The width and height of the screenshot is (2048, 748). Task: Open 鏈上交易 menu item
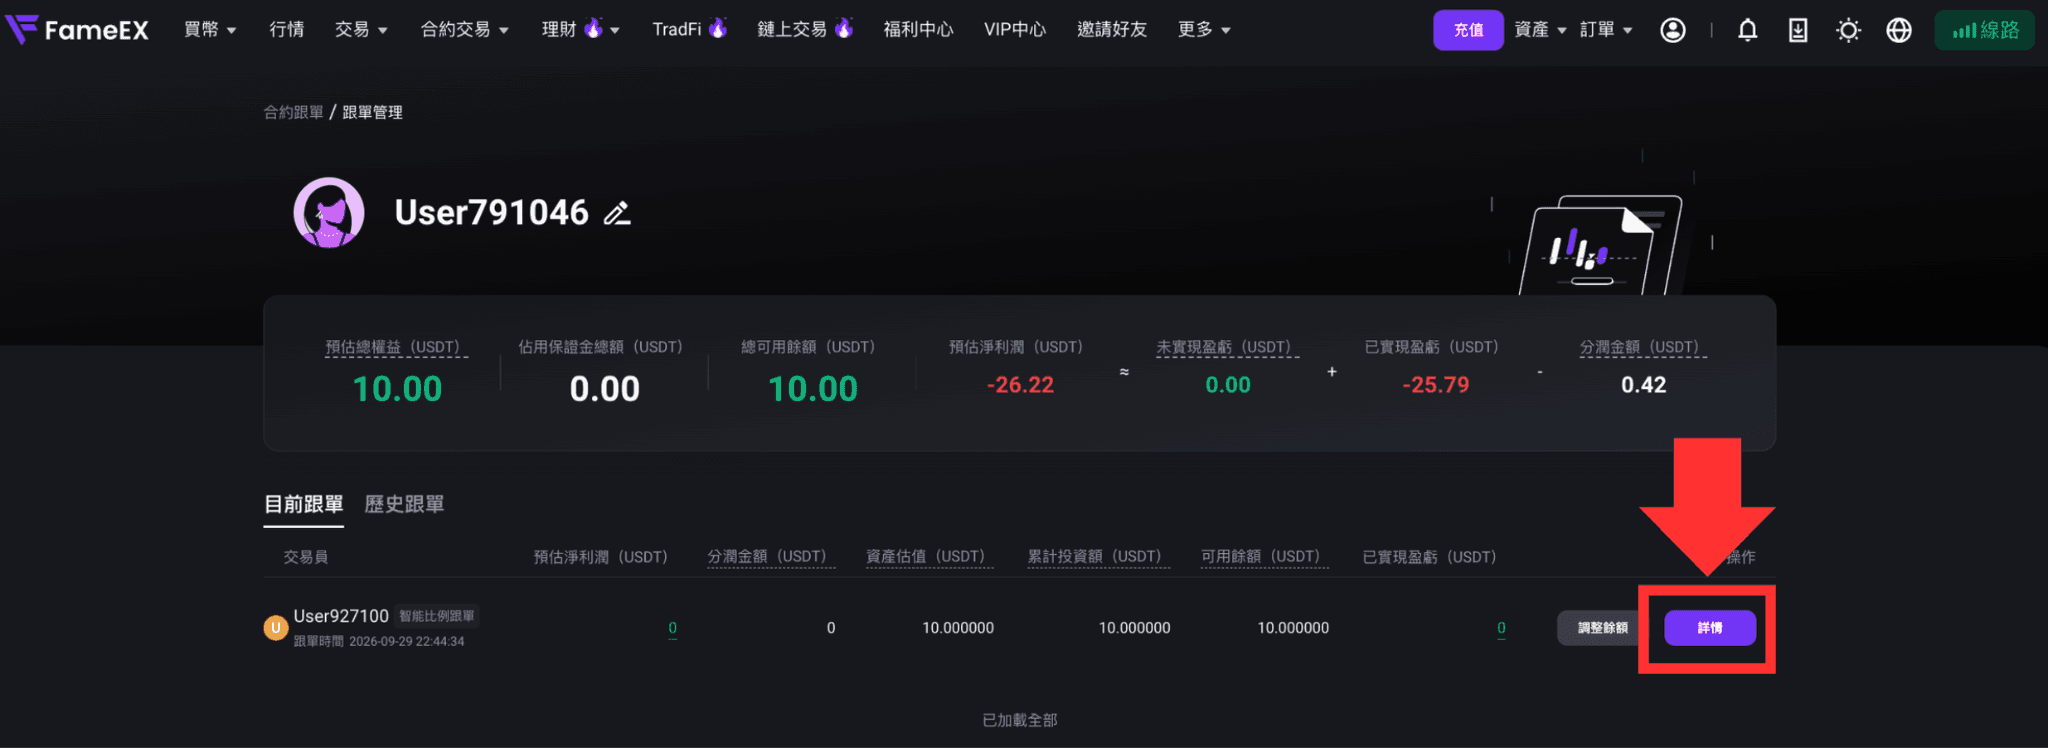[805, 30]
